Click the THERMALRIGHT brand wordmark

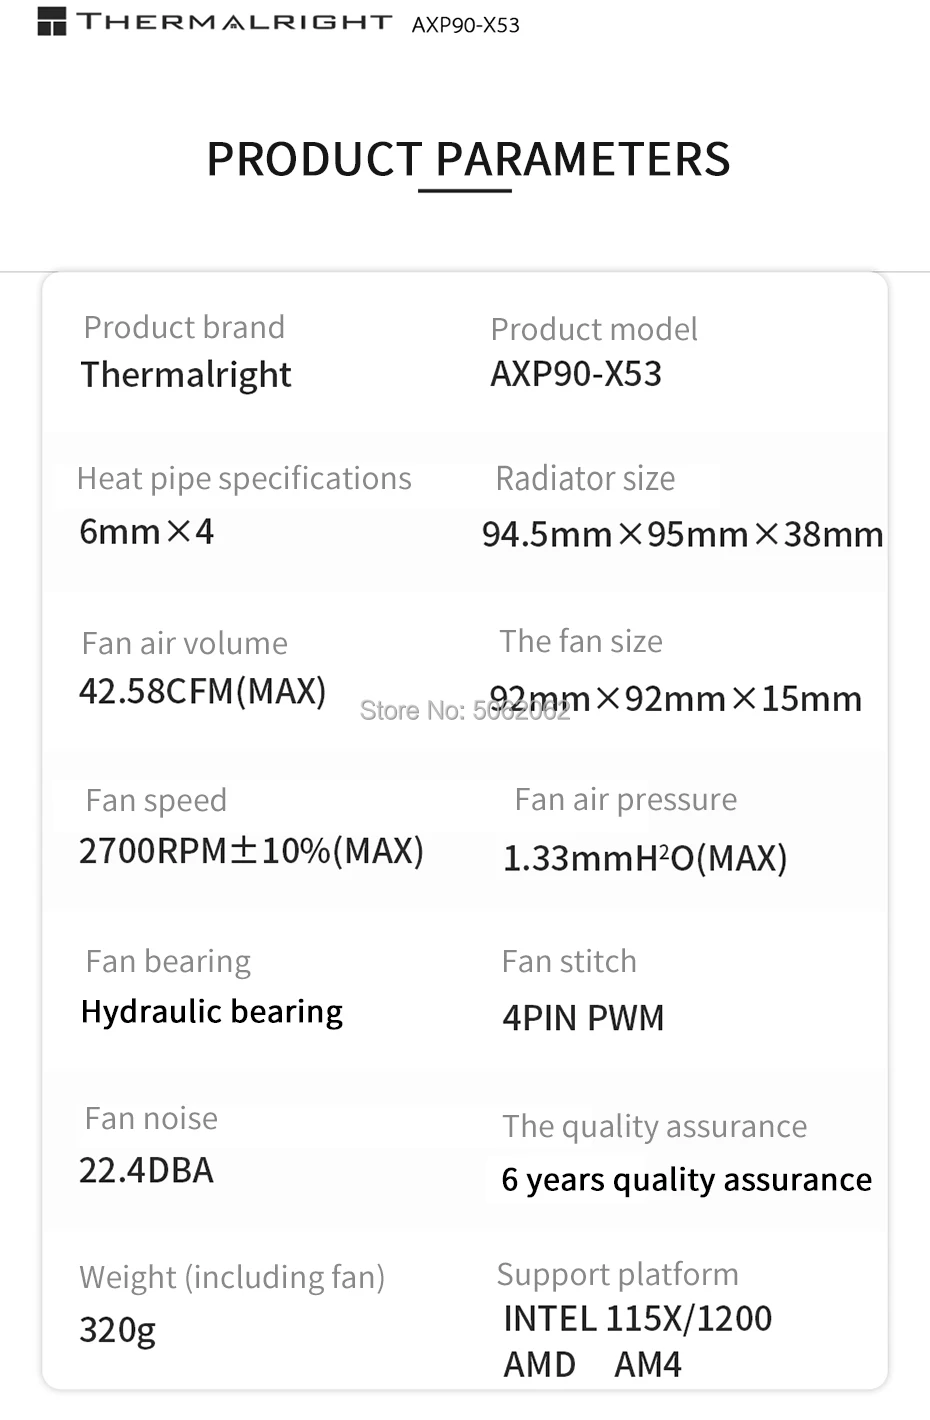[234, 22]
